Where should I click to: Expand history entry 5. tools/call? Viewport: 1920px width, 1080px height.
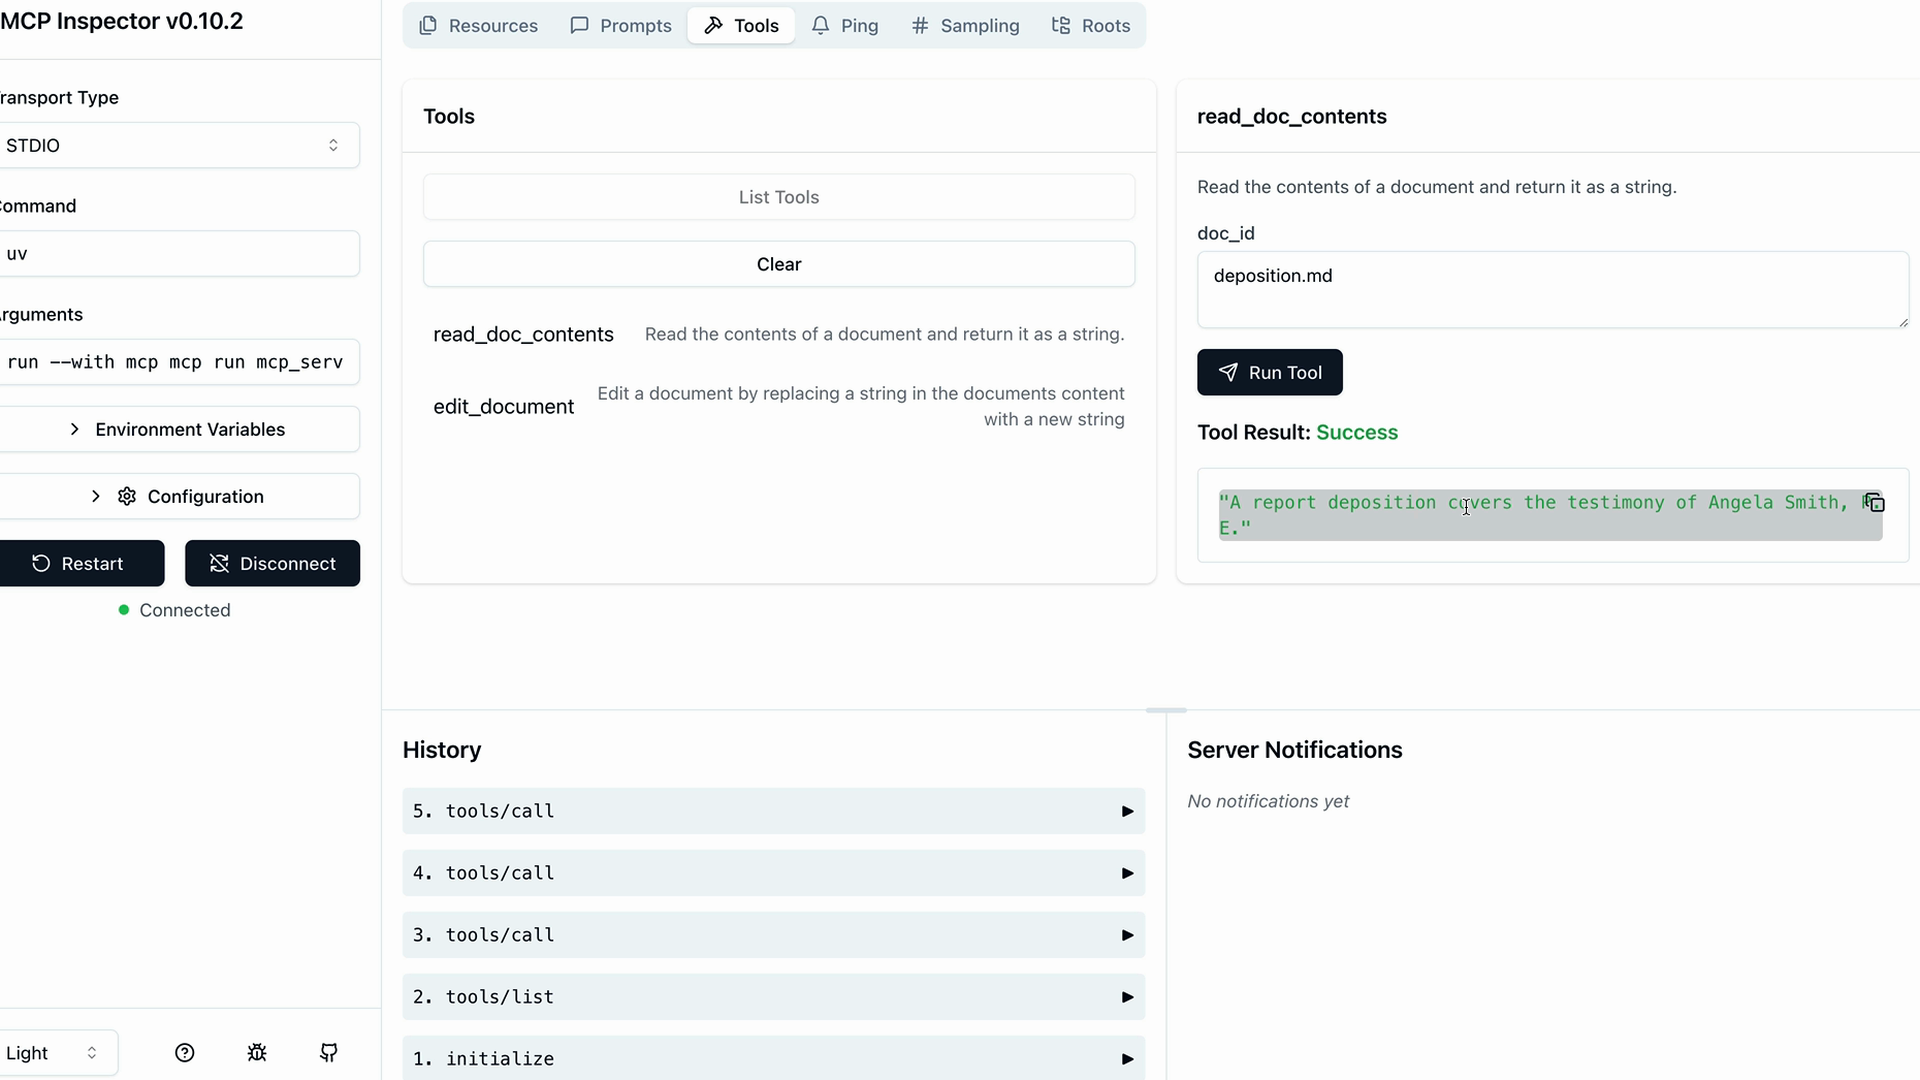(774, 811)
